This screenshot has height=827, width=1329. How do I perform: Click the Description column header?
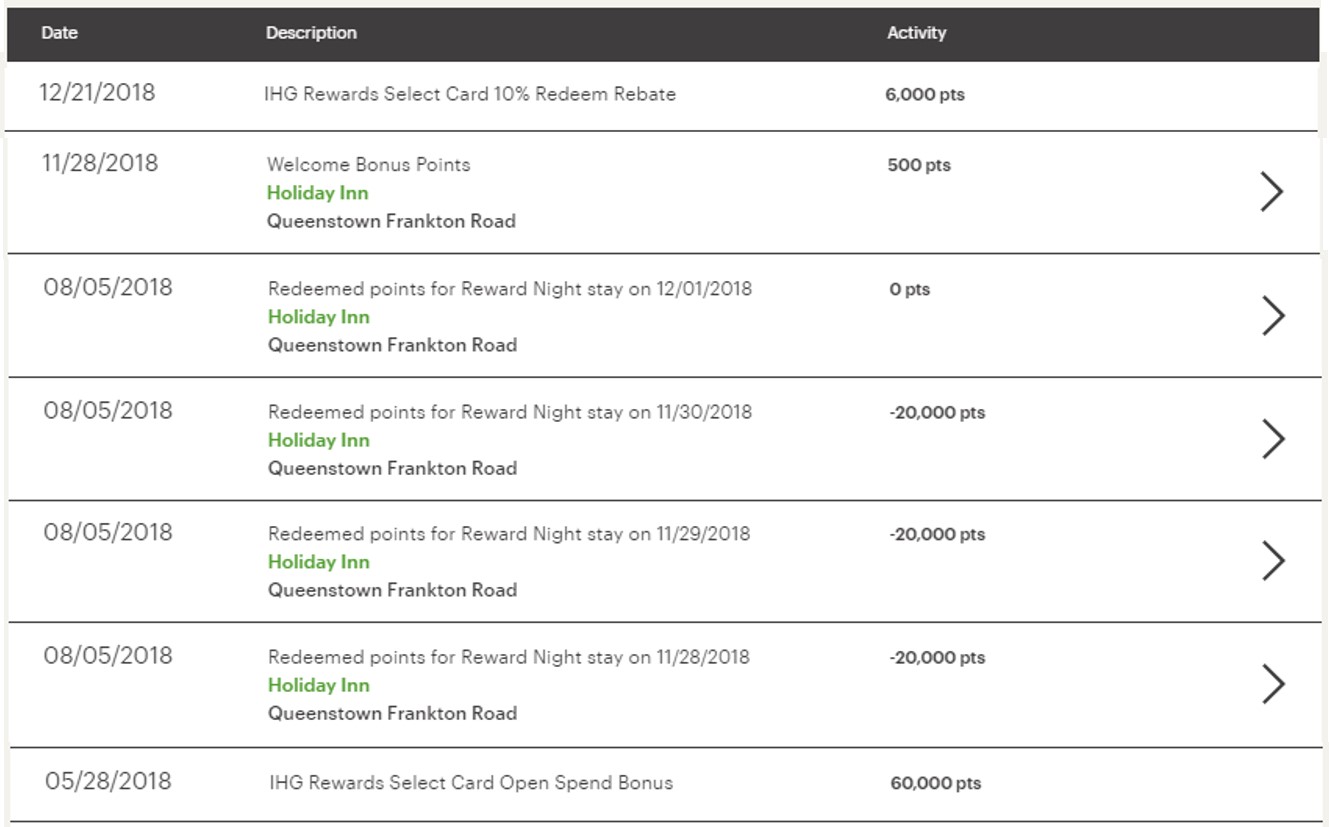pyautogui.click(x=311, y=33)
